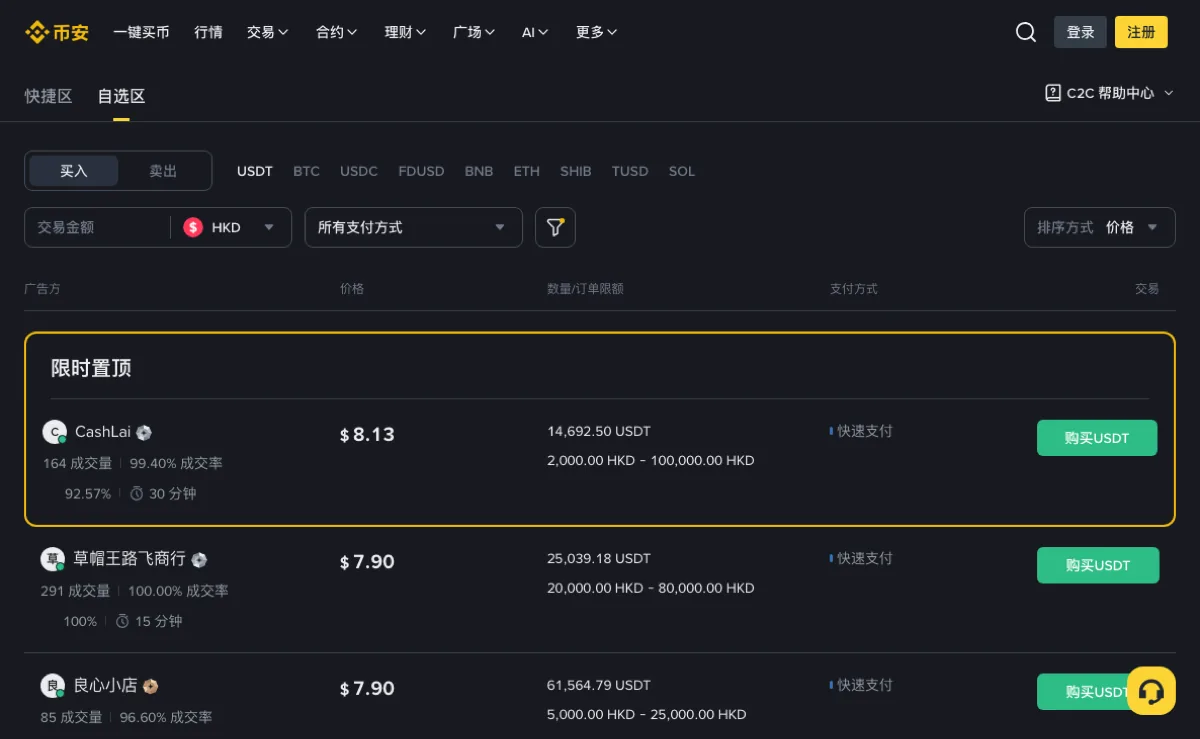Click 2,000.00 HKD - 100,000.00 HKD limit

click(x=651, y=461)
